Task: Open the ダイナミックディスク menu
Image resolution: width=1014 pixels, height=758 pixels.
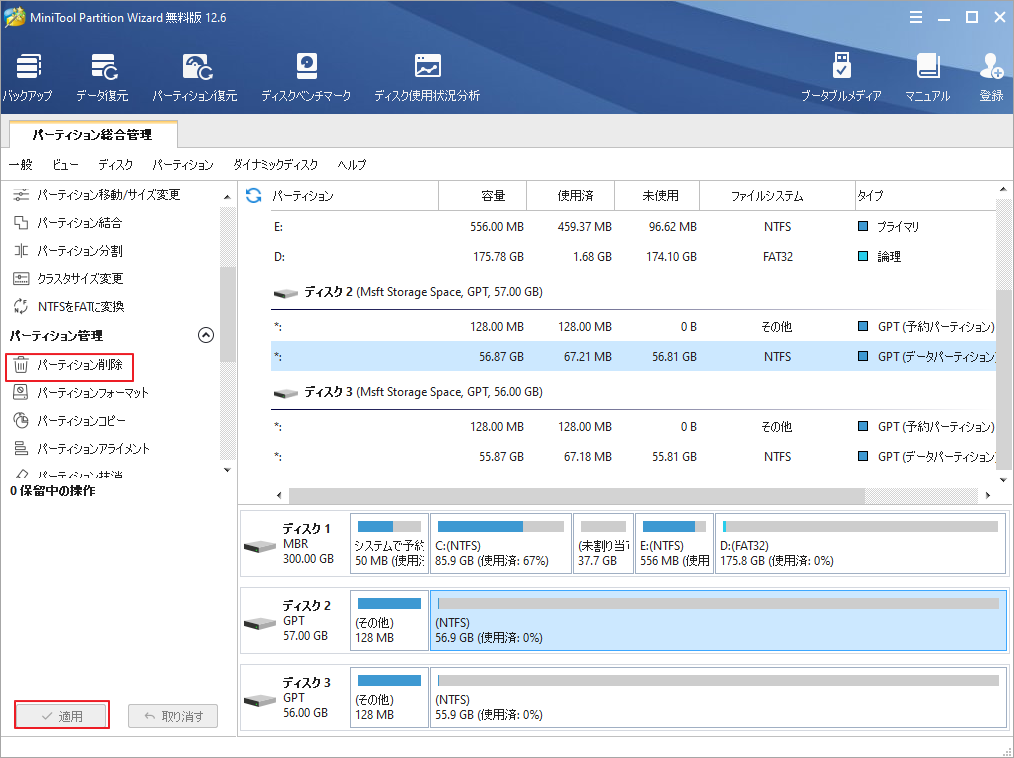Action: point(275,165)
